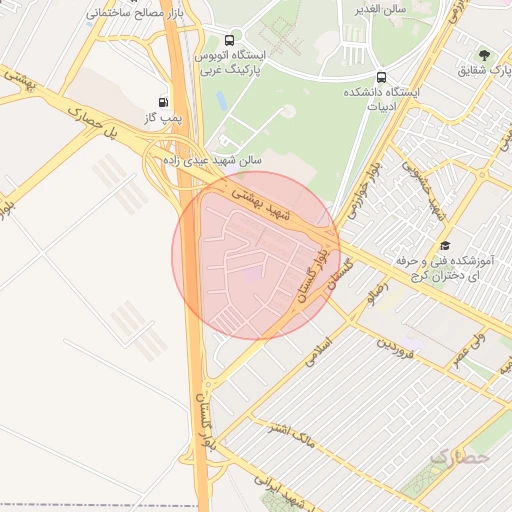This screenshot has height=512, width=512.
Task: Select the آموزشکده فنی و حرفه ای label
Action: 445,269
